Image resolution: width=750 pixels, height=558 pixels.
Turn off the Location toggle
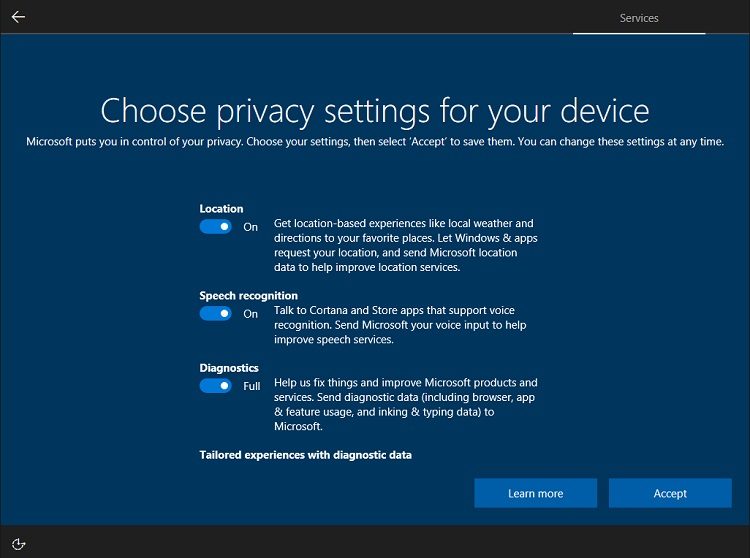(215, 227)
